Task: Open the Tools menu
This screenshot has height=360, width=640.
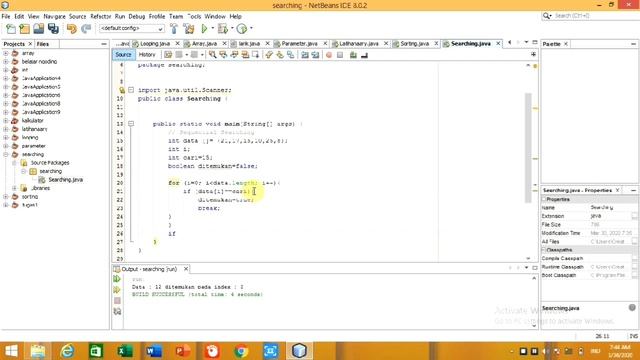Action: click(x=194, y=16)
